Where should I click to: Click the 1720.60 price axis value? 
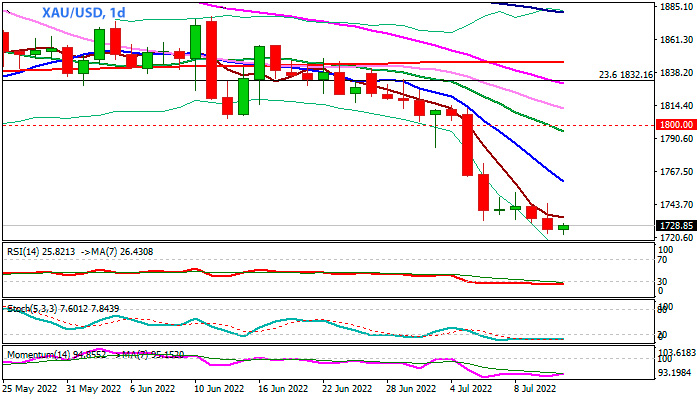[676, 238]
